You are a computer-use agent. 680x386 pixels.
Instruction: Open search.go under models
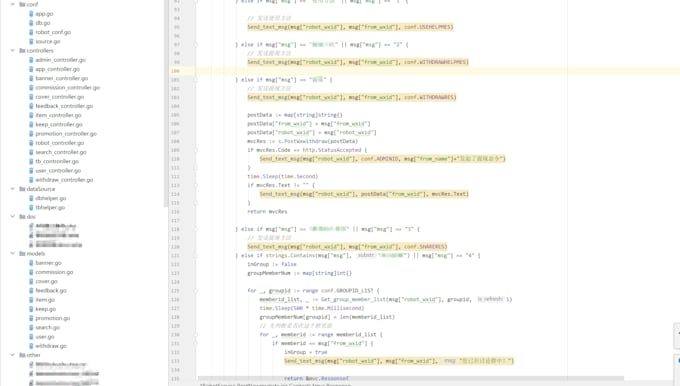[48, 327]
